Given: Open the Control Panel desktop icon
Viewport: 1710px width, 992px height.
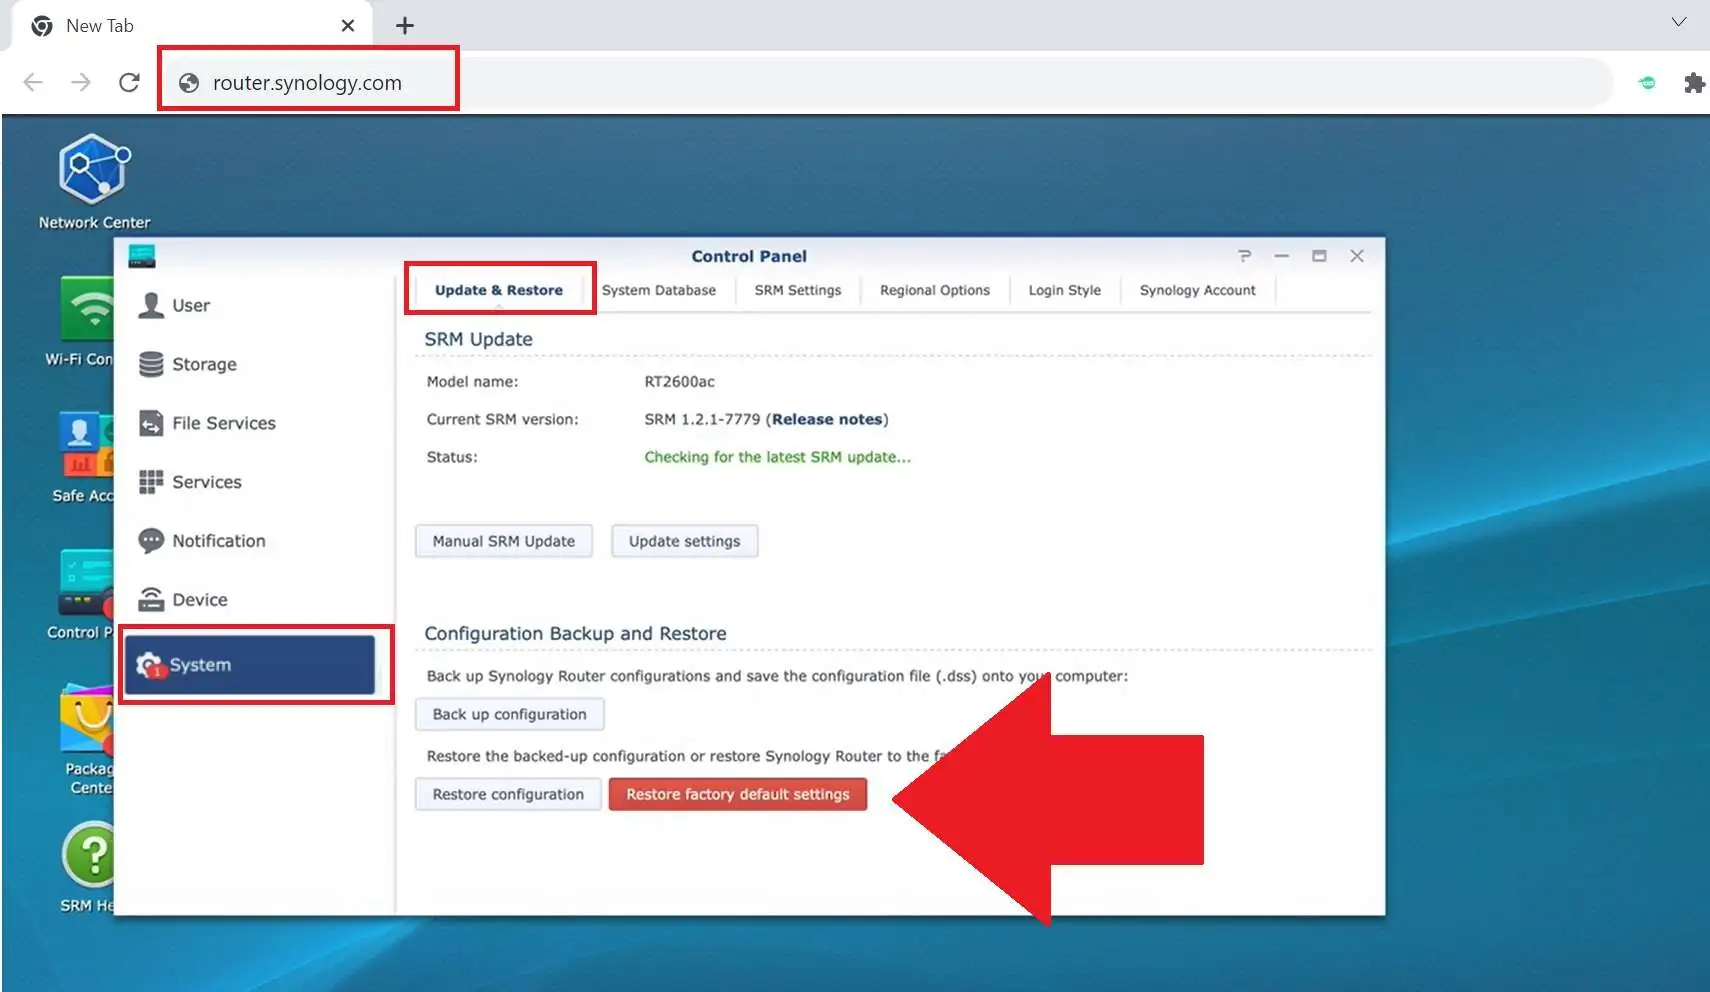Looking at the screenshot, I should (84, 594).
